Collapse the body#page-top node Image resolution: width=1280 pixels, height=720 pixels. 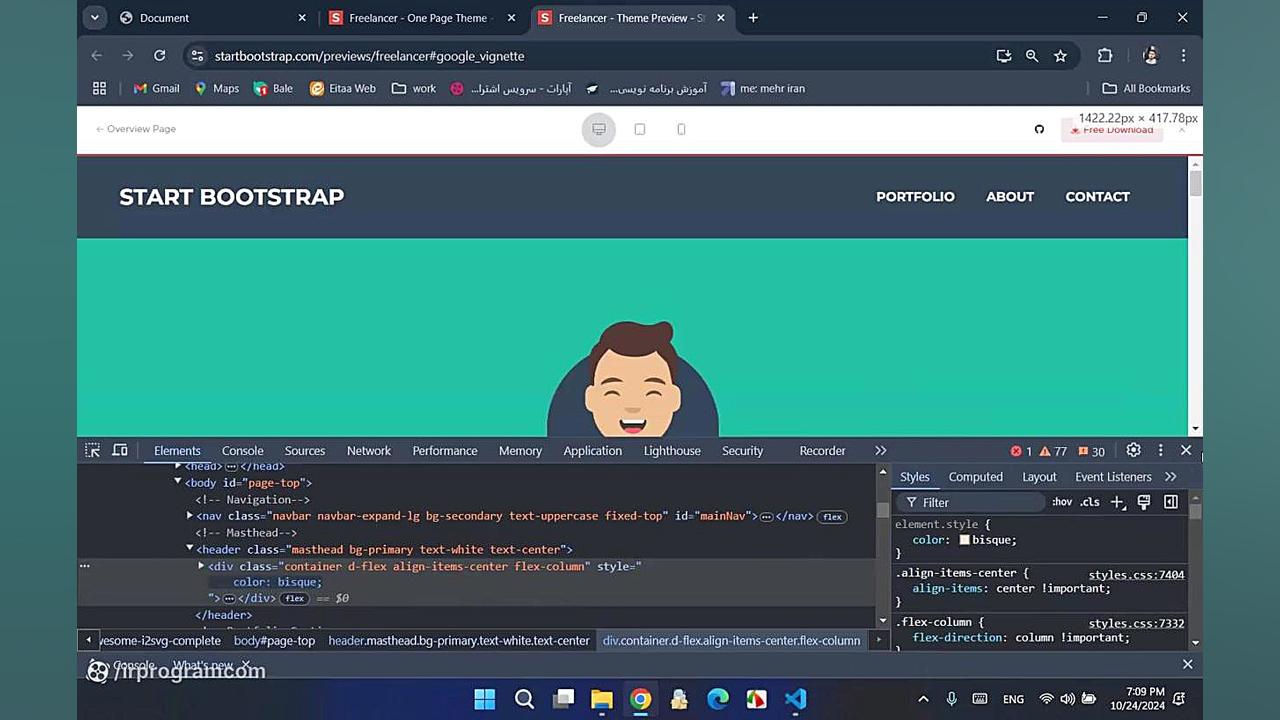pos(178,482)
